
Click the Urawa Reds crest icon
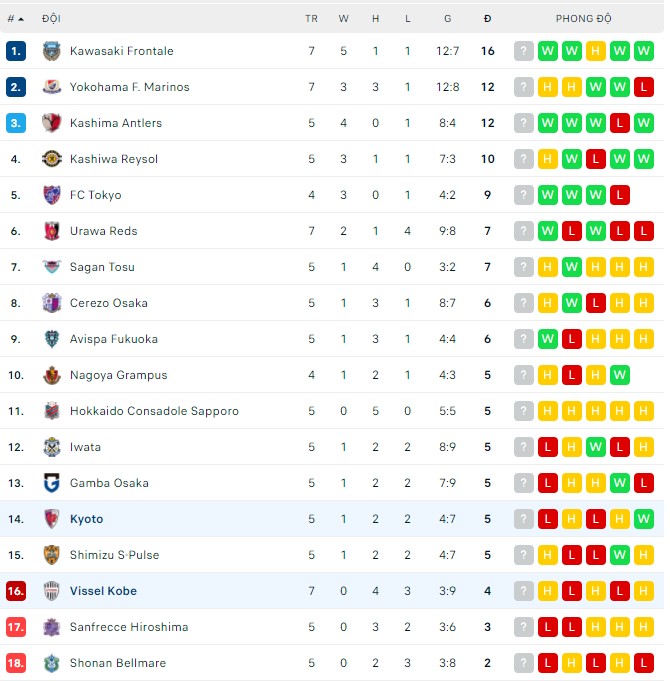tap(52, 231)
